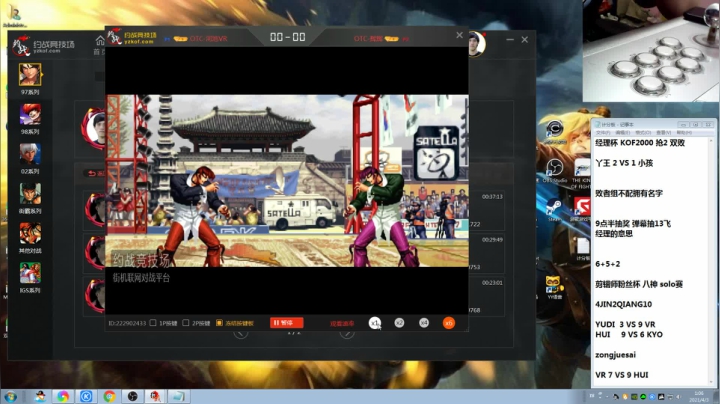Click the Notepad line '6+5+2'

[608, 264]
